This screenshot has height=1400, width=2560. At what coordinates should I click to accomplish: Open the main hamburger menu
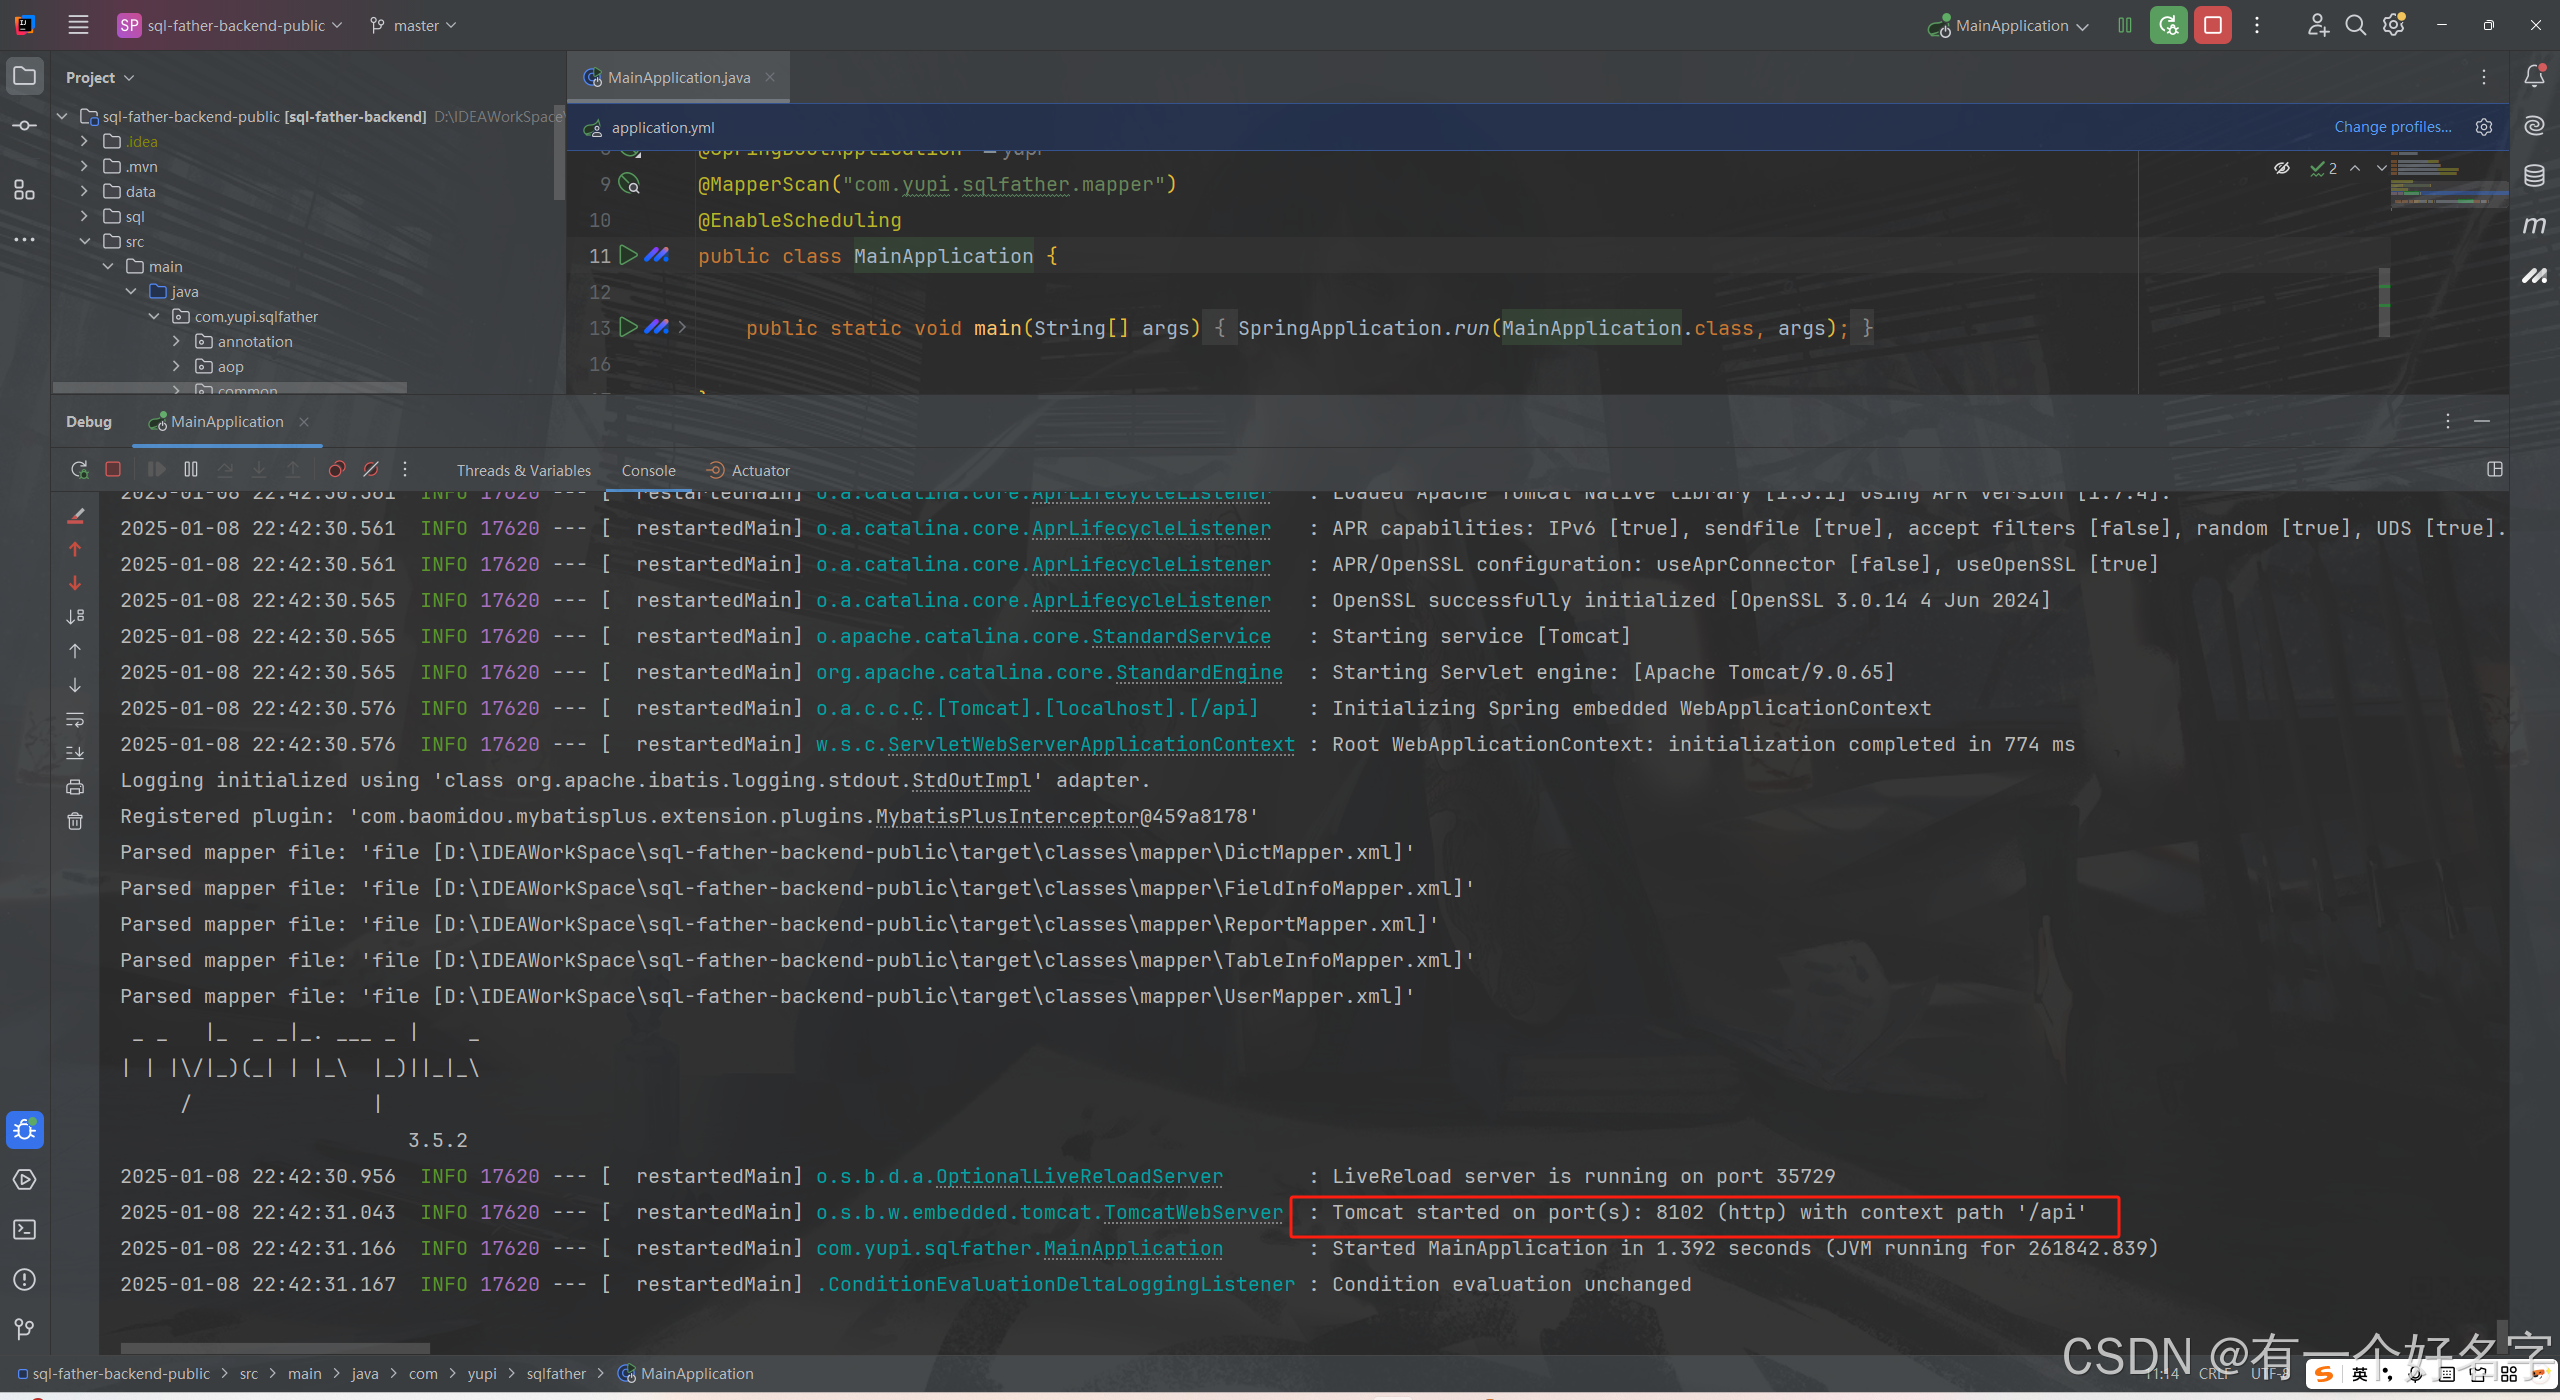click(x=78, y=25)
